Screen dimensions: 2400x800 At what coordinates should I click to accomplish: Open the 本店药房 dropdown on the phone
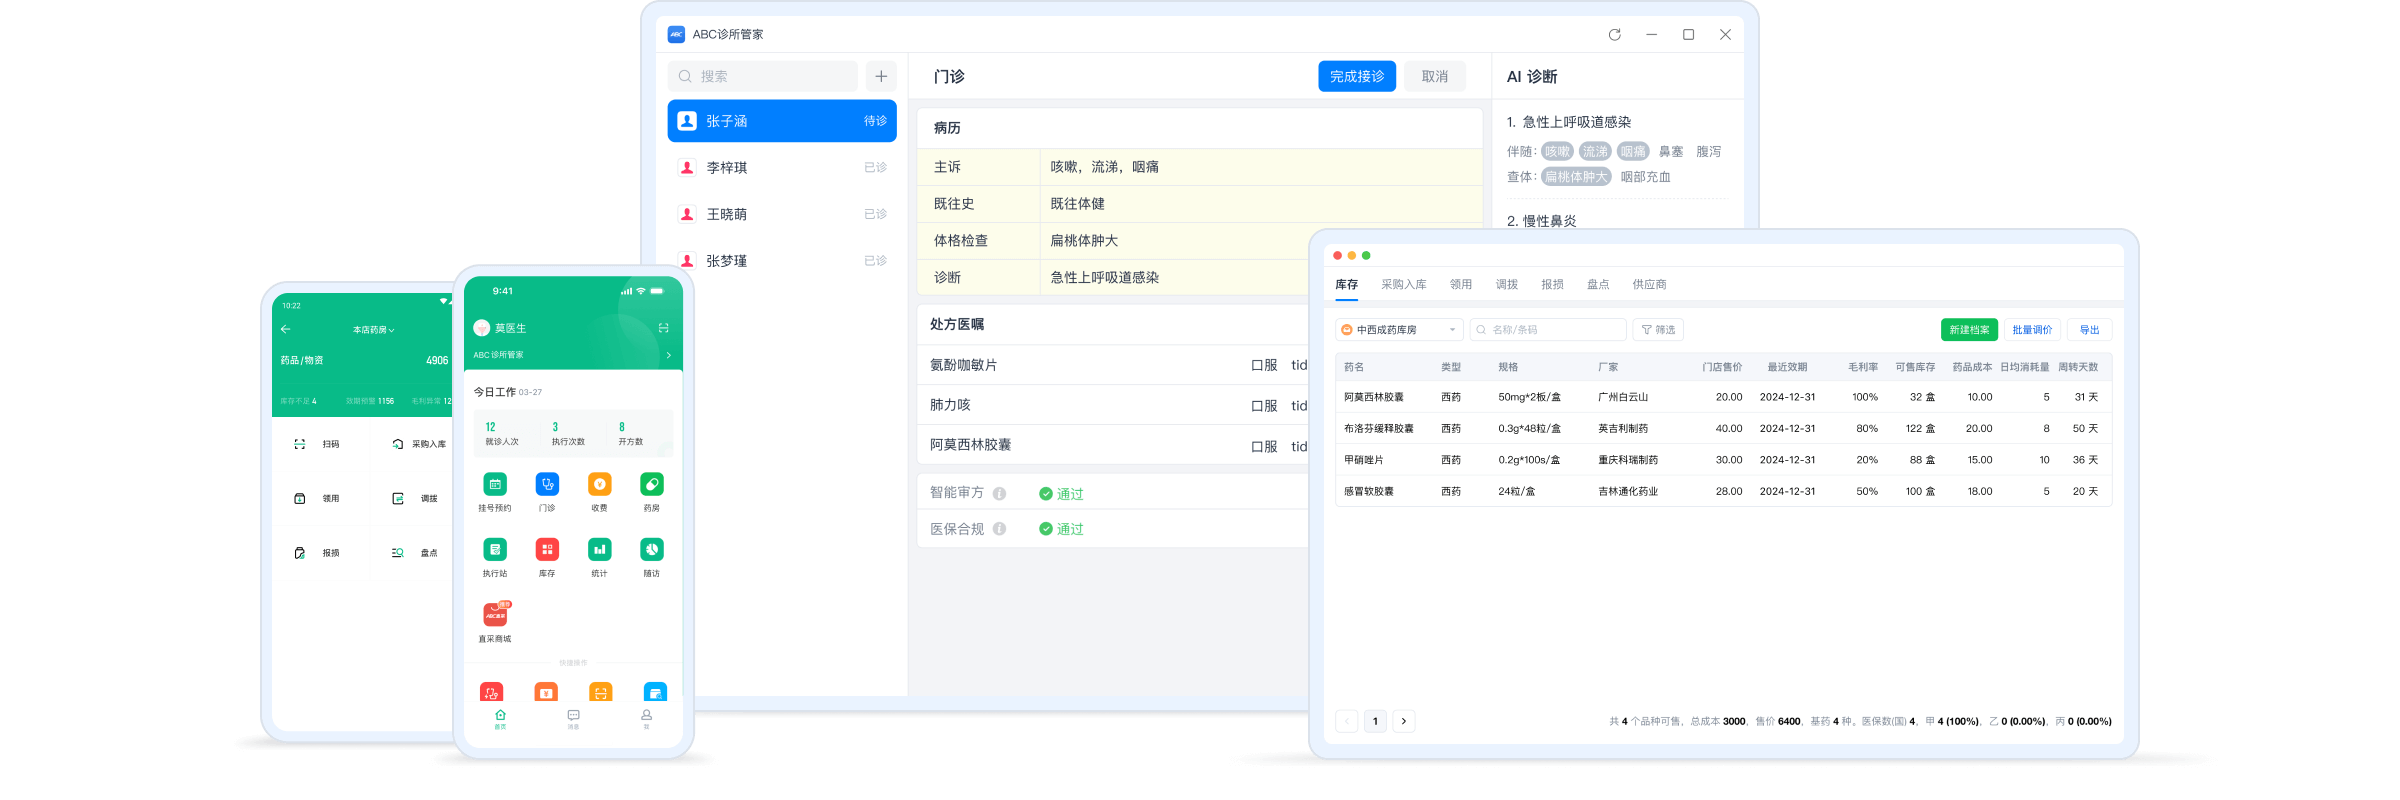pyautogui.click(x=373, y=330)
